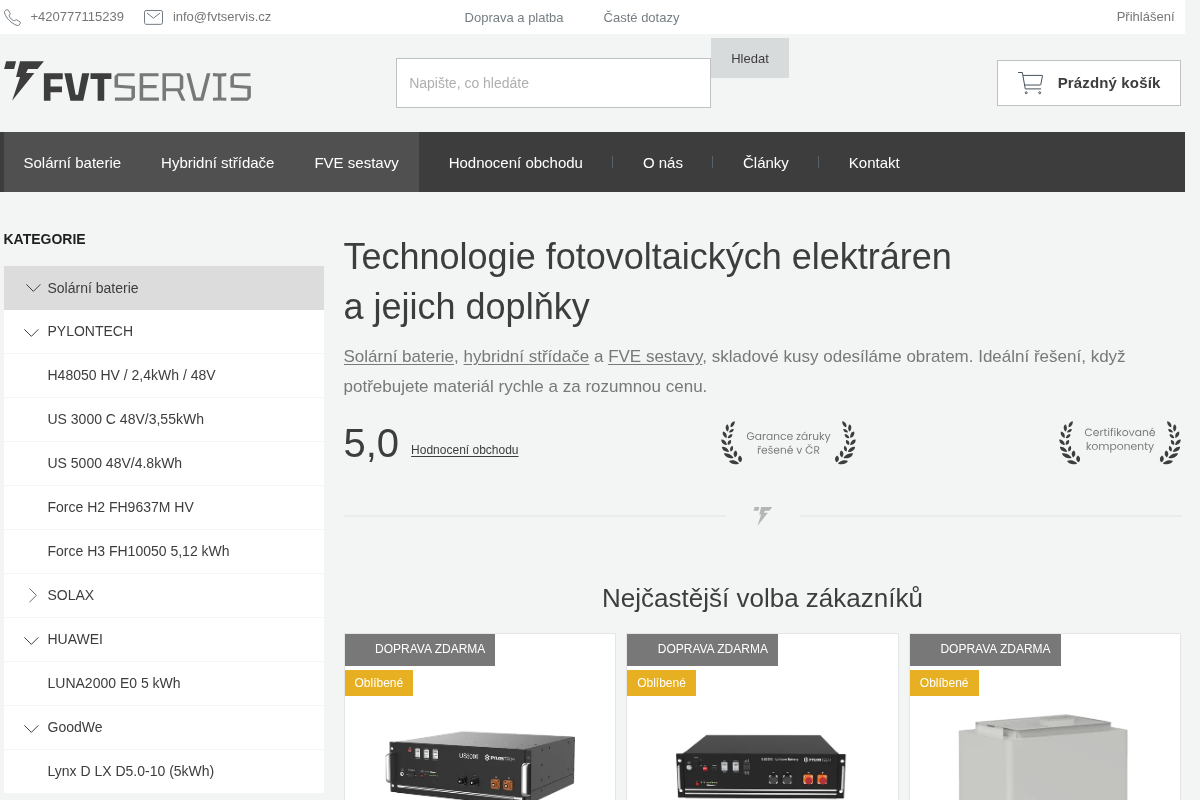This screenshot has height=800, width=1200.
Task: Click the Certifikované komponenty badge
Action: 1120,443
